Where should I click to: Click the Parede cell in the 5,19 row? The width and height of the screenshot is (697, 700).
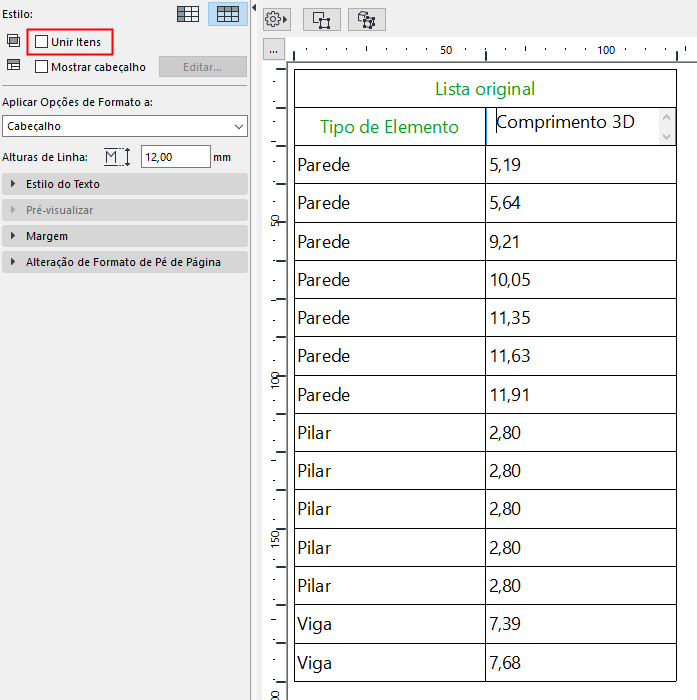click(390, 165)
